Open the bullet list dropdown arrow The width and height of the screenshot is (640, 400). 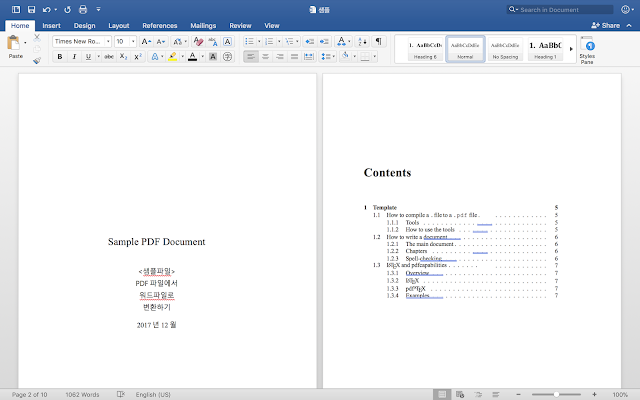[259, 42]
